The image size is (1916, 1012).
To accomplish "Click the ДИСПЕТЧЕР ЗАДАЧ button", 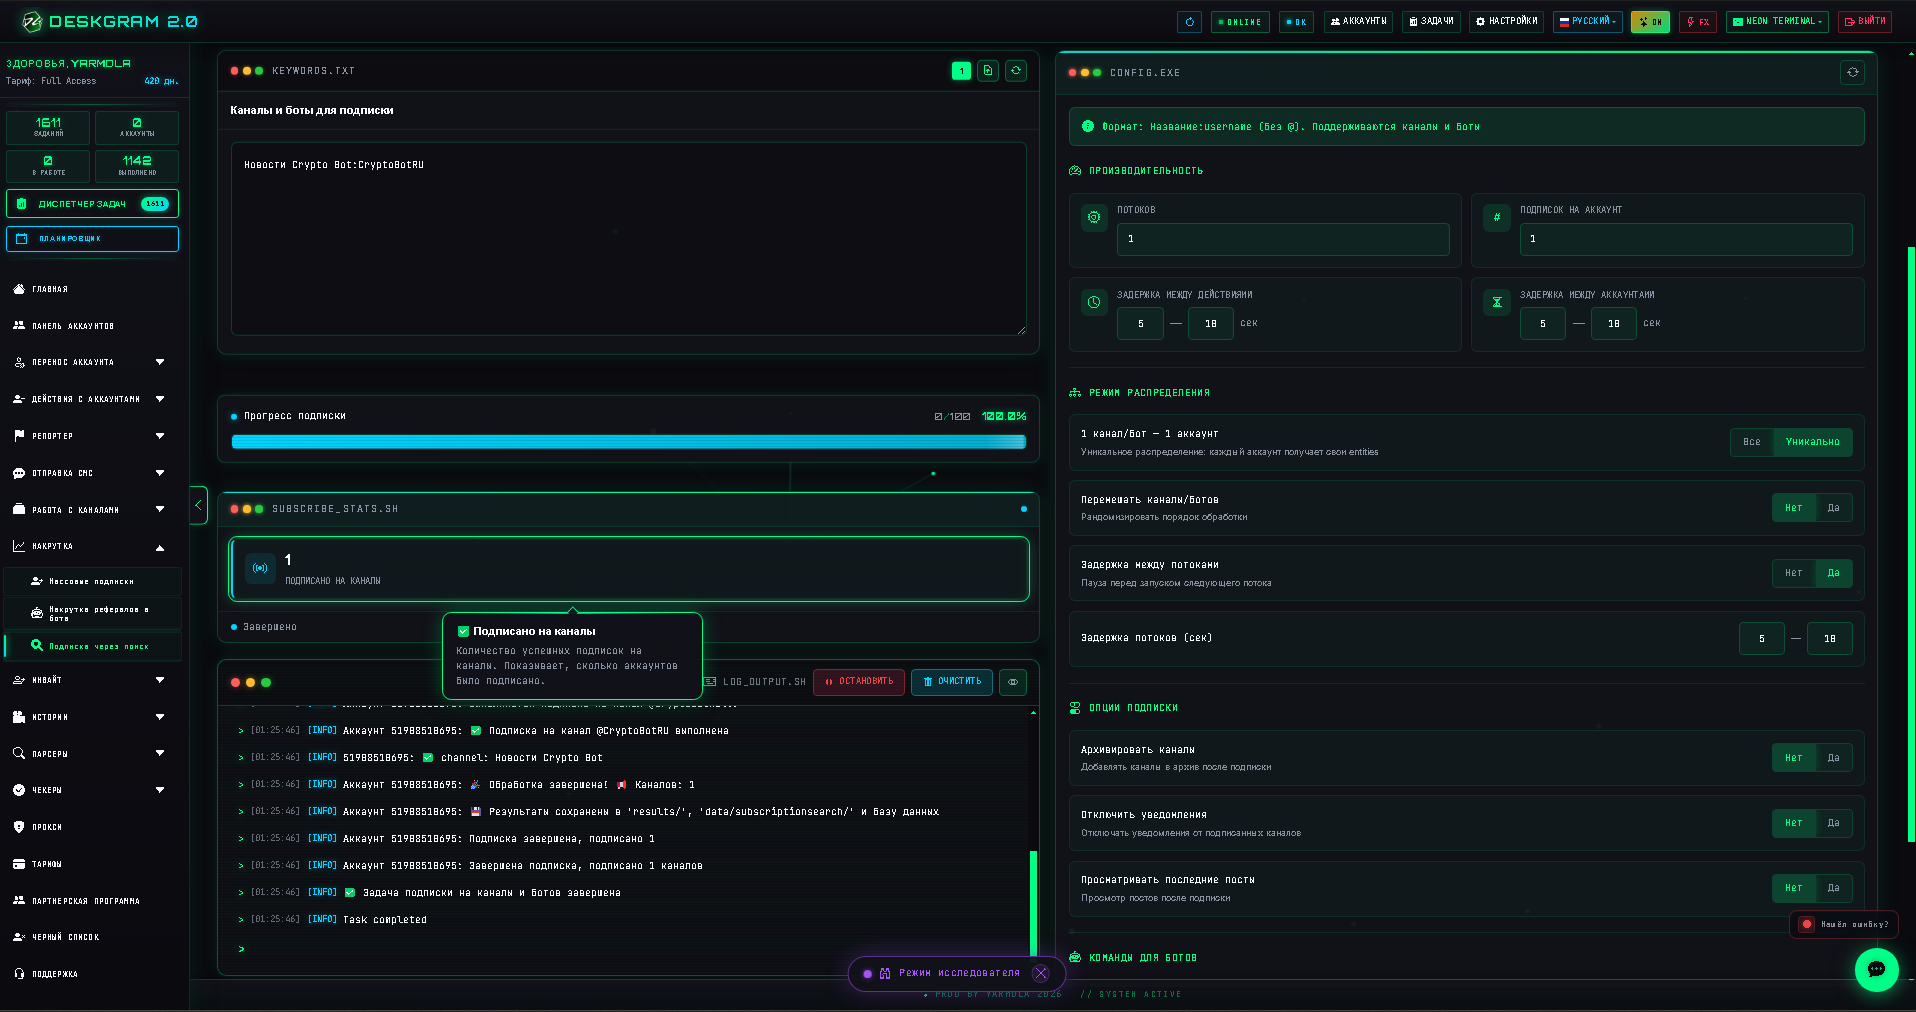I will [92, 204].
